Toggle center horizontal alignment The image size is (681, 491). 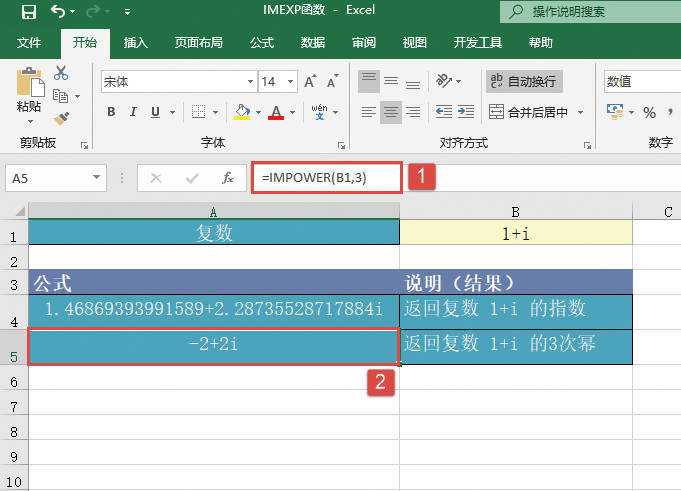[x=391, y=112]
